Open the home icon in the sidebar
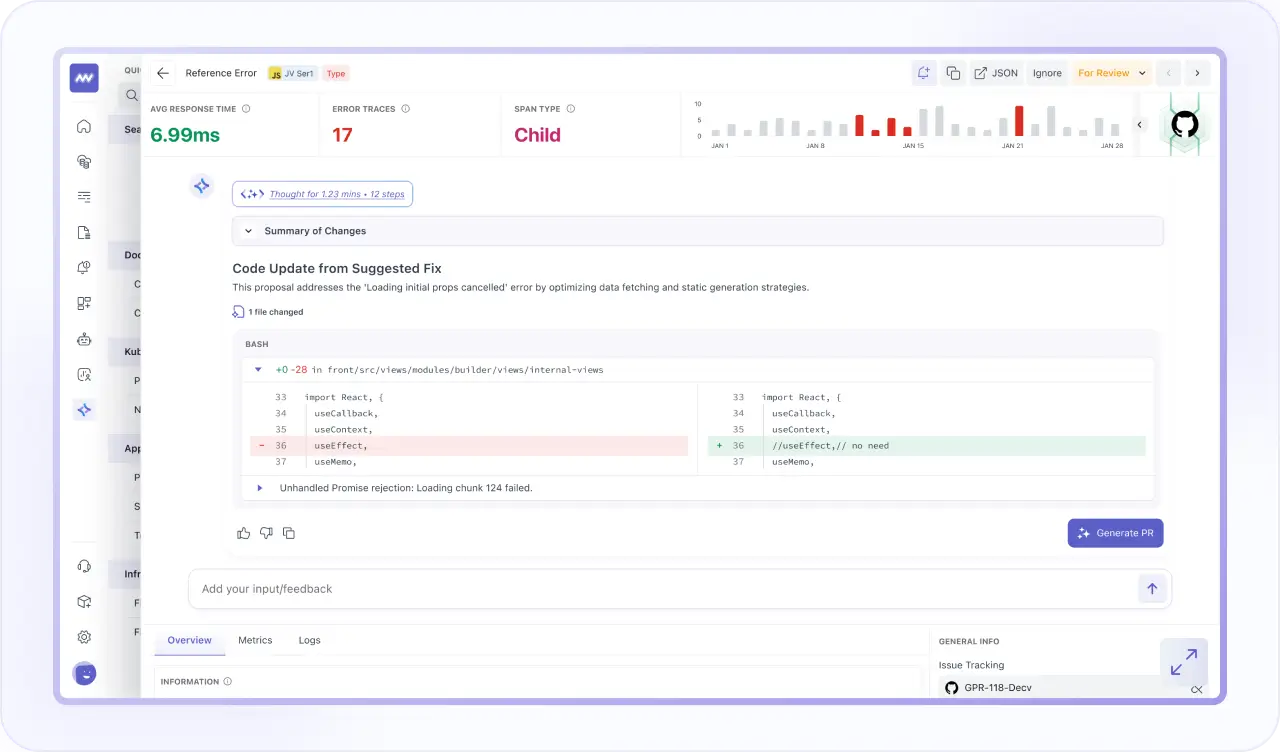 (84, 126)
